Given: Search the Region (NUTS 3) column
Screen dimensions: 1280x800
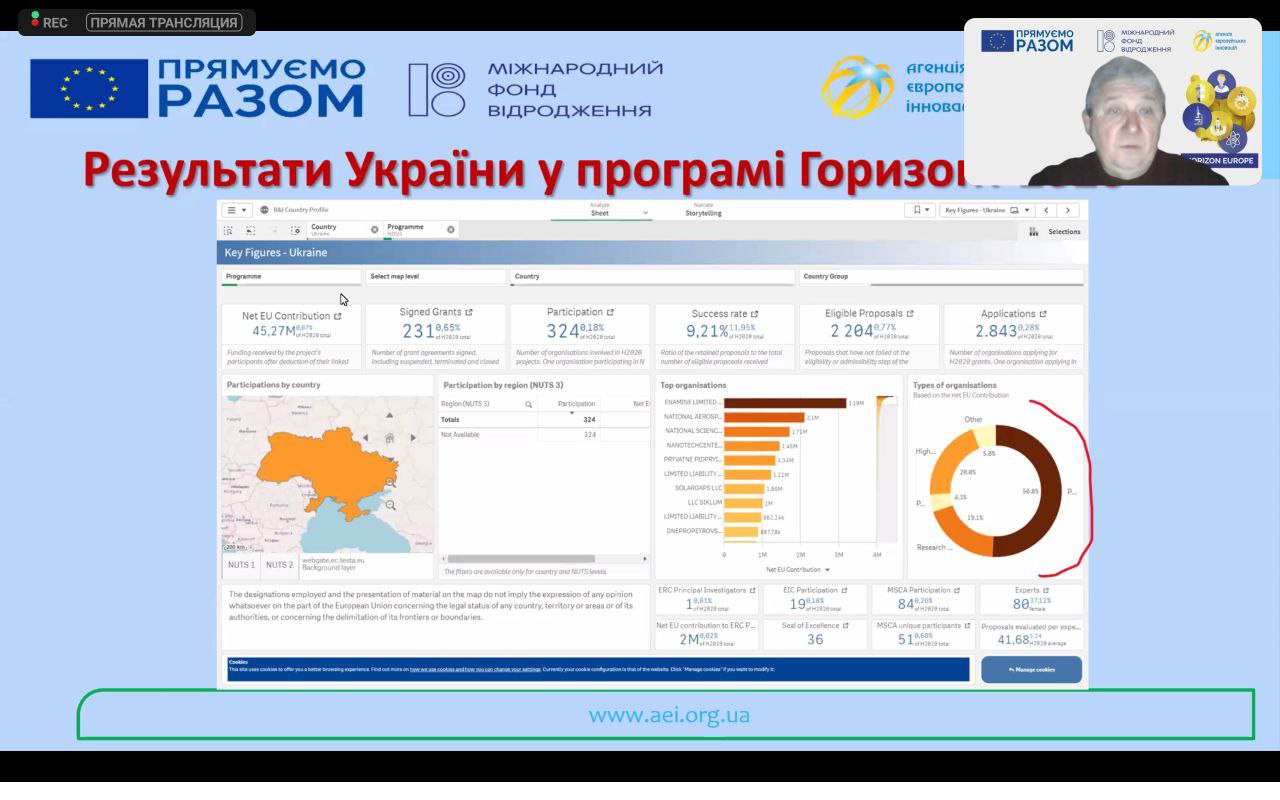Looking at the screenshot, I should 529,404.
